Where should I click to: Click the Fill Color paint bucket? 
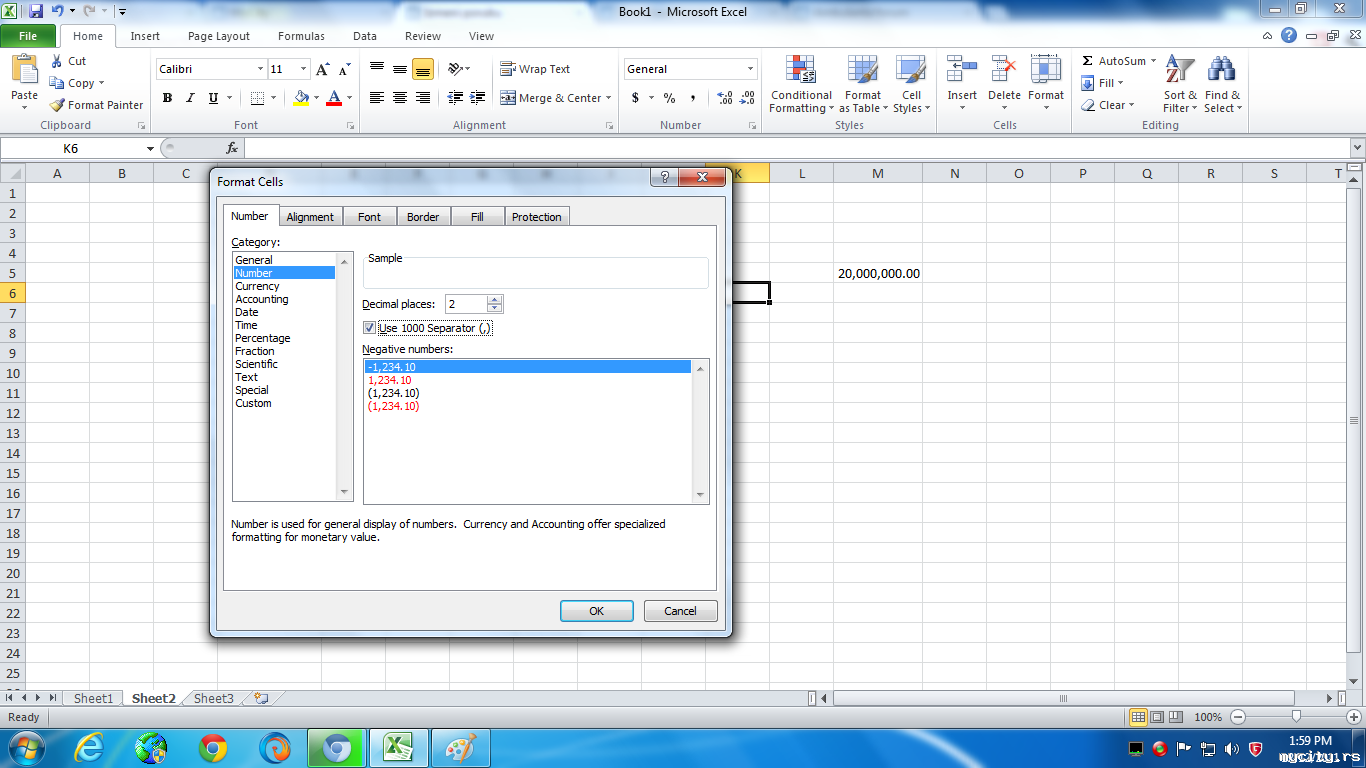tap(301, 98)
